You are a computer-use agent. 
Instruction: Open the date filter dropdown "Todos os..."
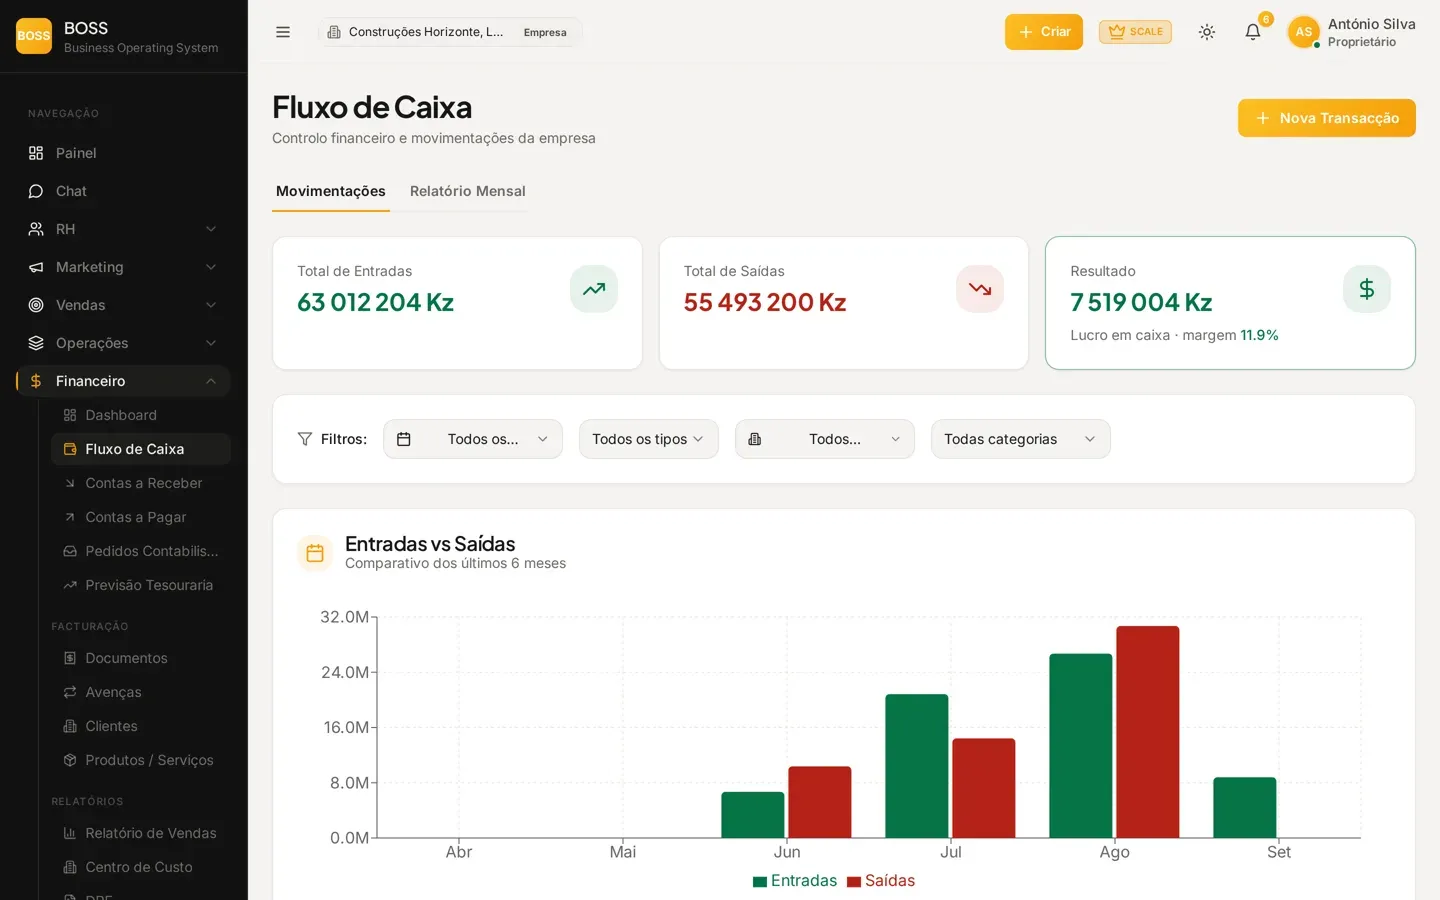(473, 439)
